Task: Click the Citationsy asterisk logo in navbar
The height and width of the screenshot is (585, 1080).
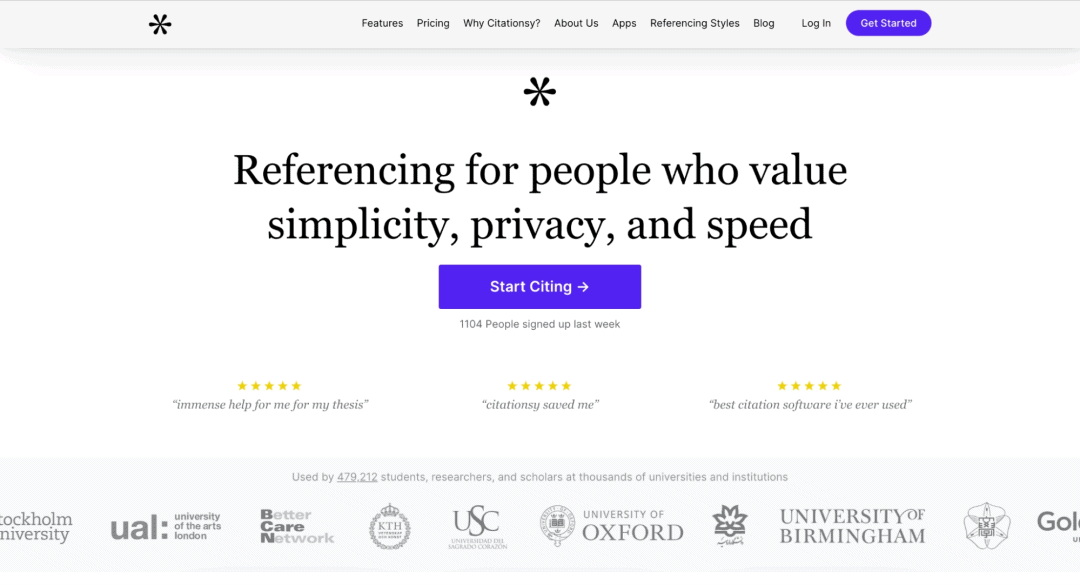Action: pyautogui.click(x=160, y=24)
